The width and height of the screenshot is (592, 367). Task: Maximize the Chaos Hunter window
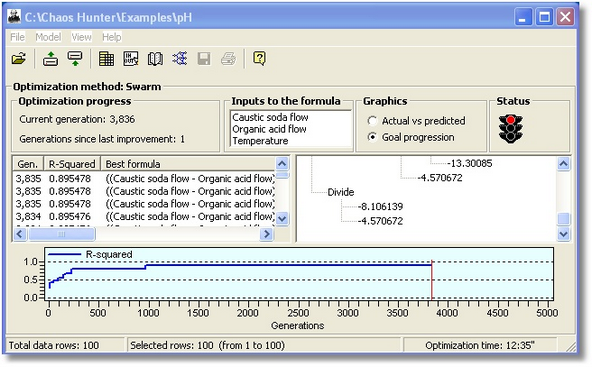(x=544, y=17)
